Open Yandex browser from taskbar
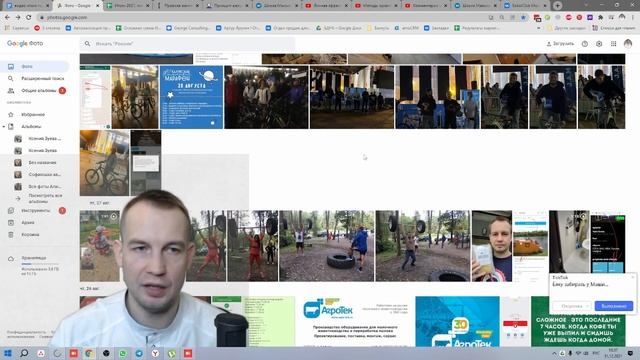Image resolution: width=640 pixels, height=360 pixels. (x=155, y=353)
